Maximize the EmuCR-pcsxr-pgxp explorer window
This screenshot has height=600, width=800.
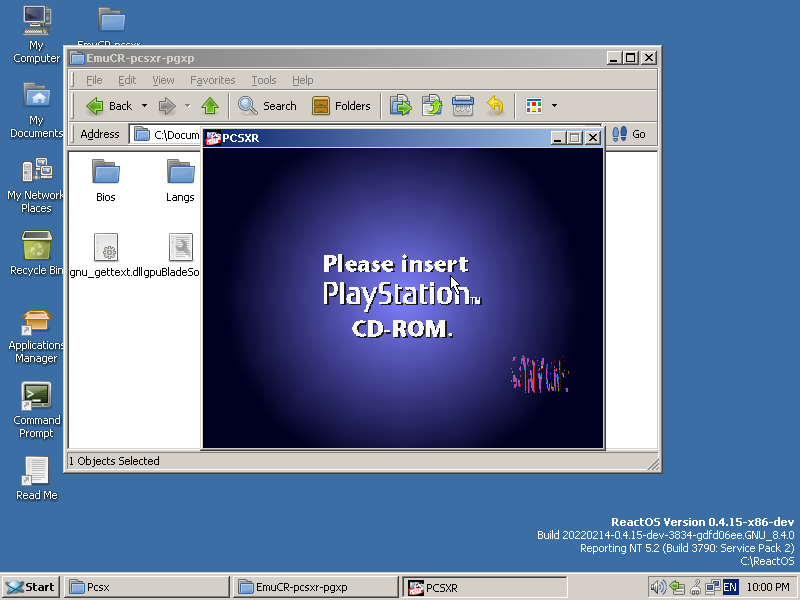click(631, 58)
